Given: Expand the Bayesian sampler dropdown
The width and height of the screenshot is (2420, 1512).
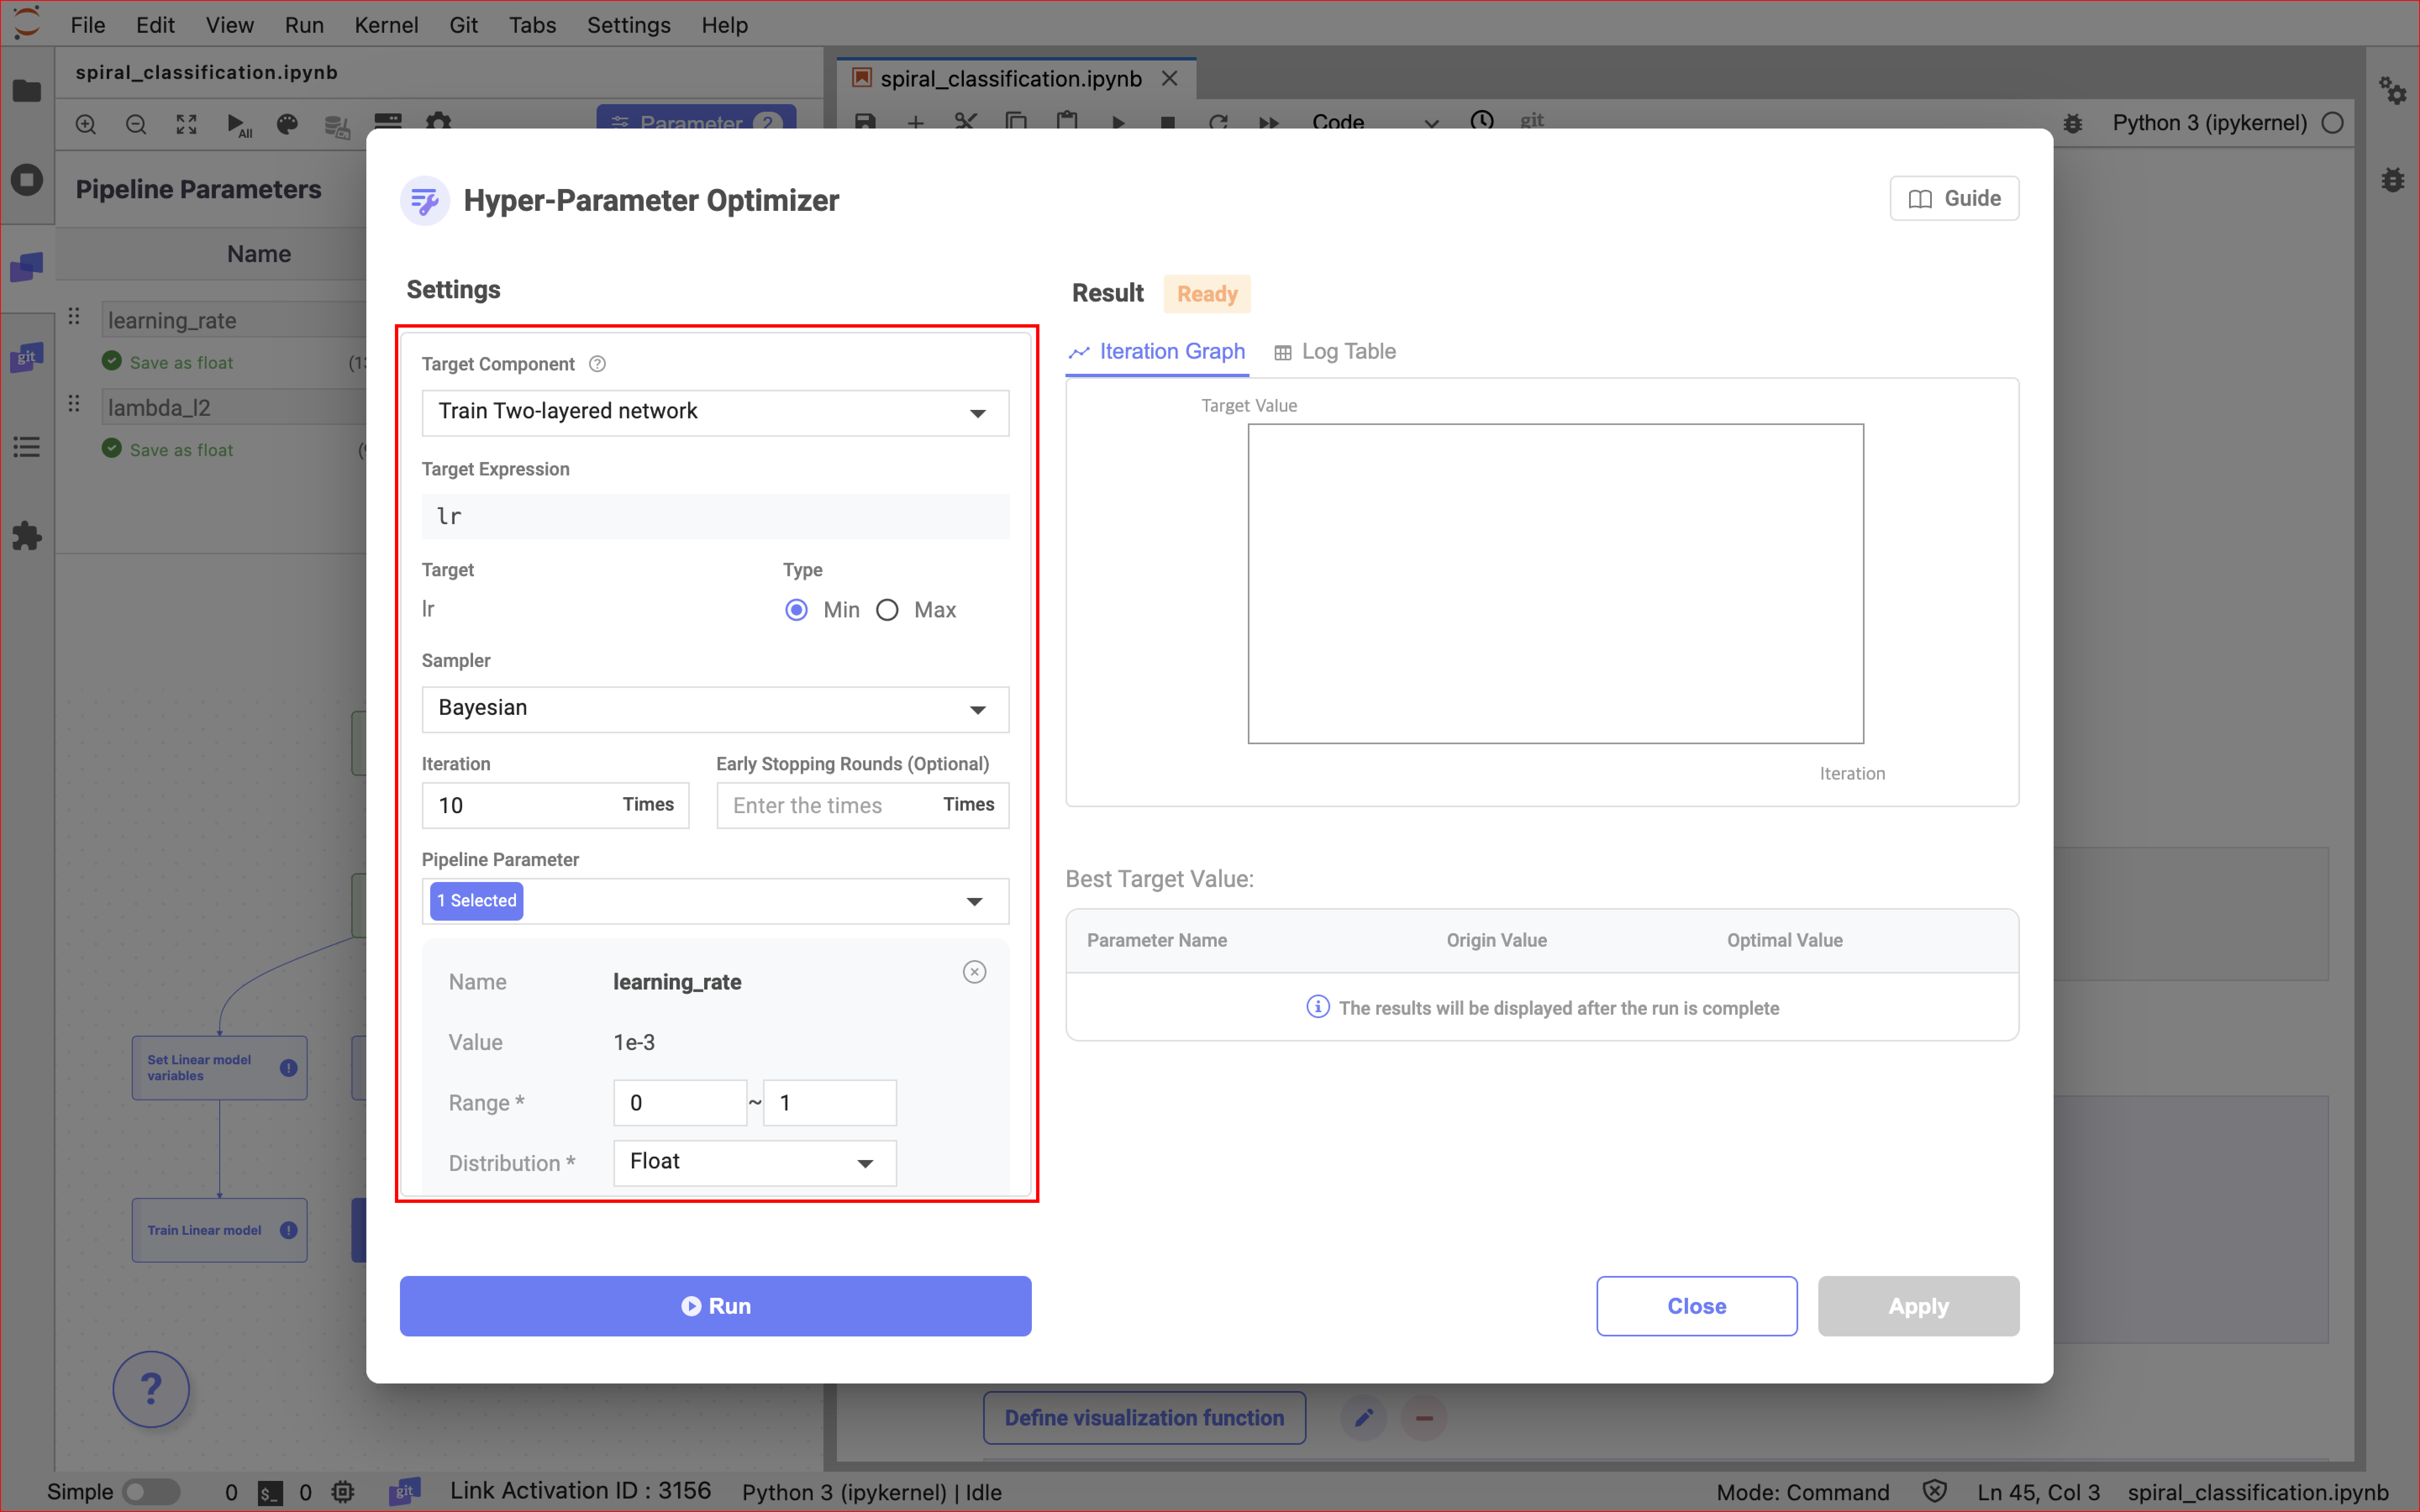Looking at the screenshot, I should click(715, 709).
